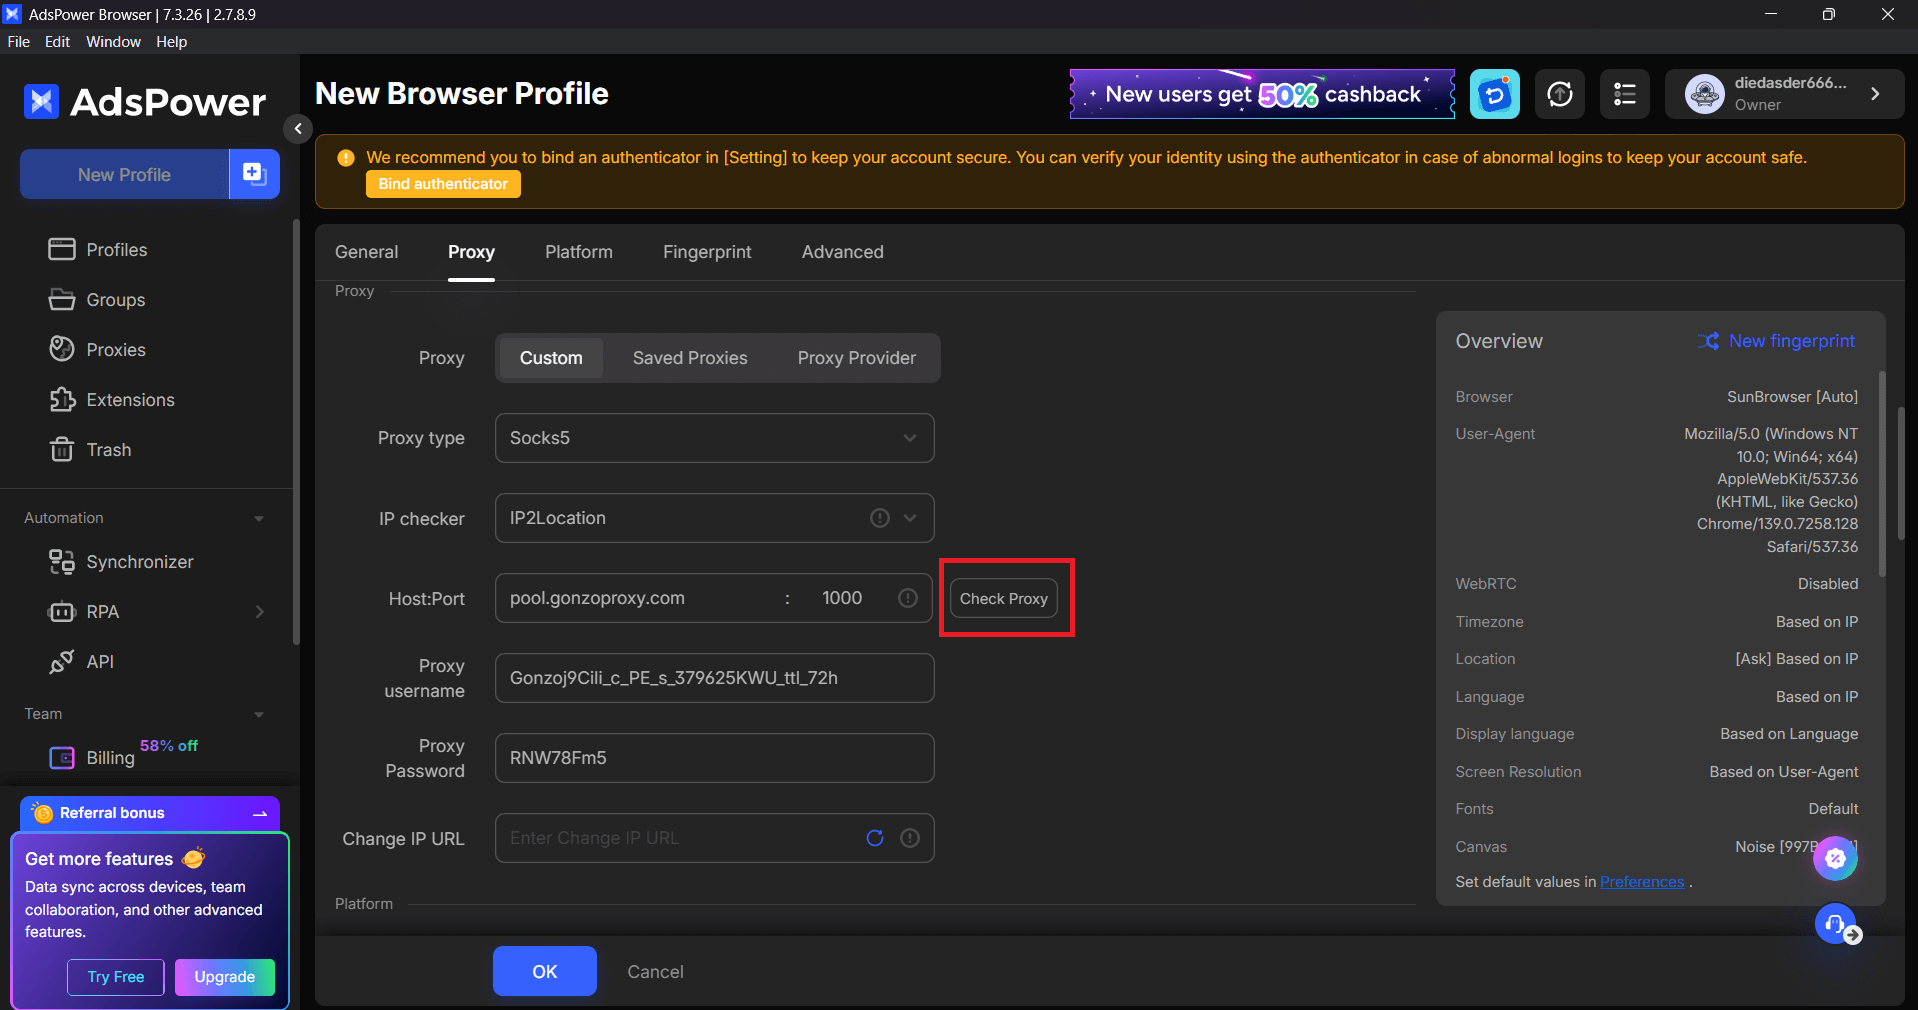Go to the Proxies page
1918x1010 pixels.
(97, 349)
